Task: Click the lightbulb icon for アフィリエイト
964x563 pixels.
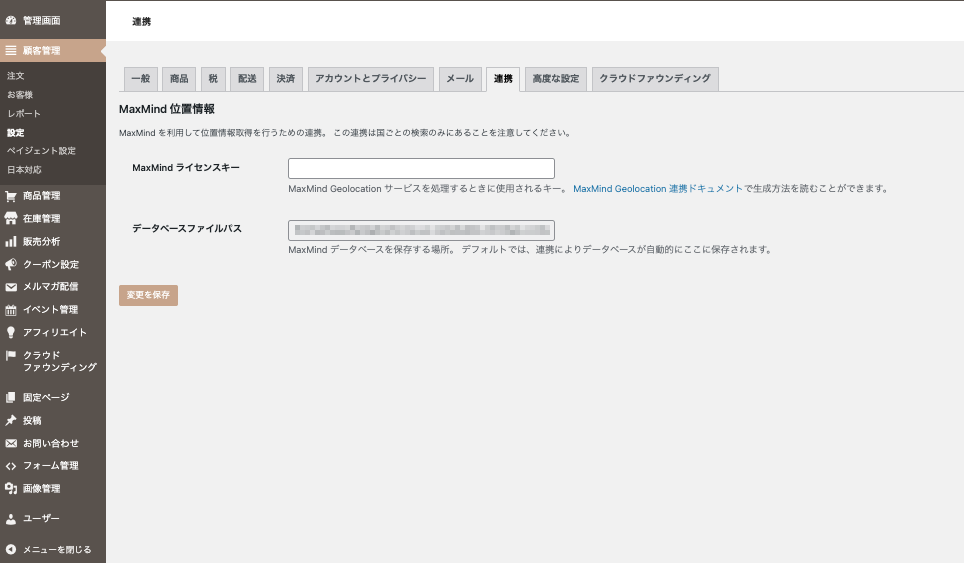Action: pos(11,332)
